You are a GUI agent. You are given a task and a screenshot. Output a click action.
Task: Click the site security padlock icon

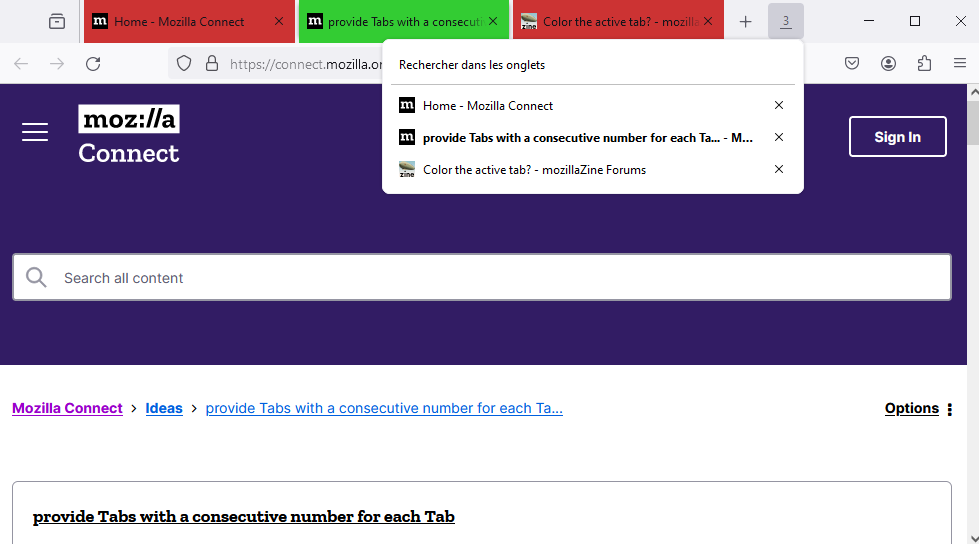pos(211,64)
